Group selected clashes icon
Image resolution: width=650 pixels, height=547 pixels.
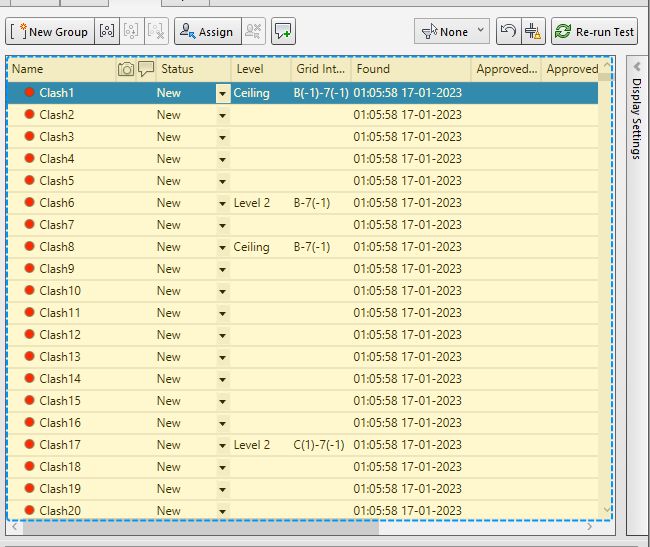107,32
